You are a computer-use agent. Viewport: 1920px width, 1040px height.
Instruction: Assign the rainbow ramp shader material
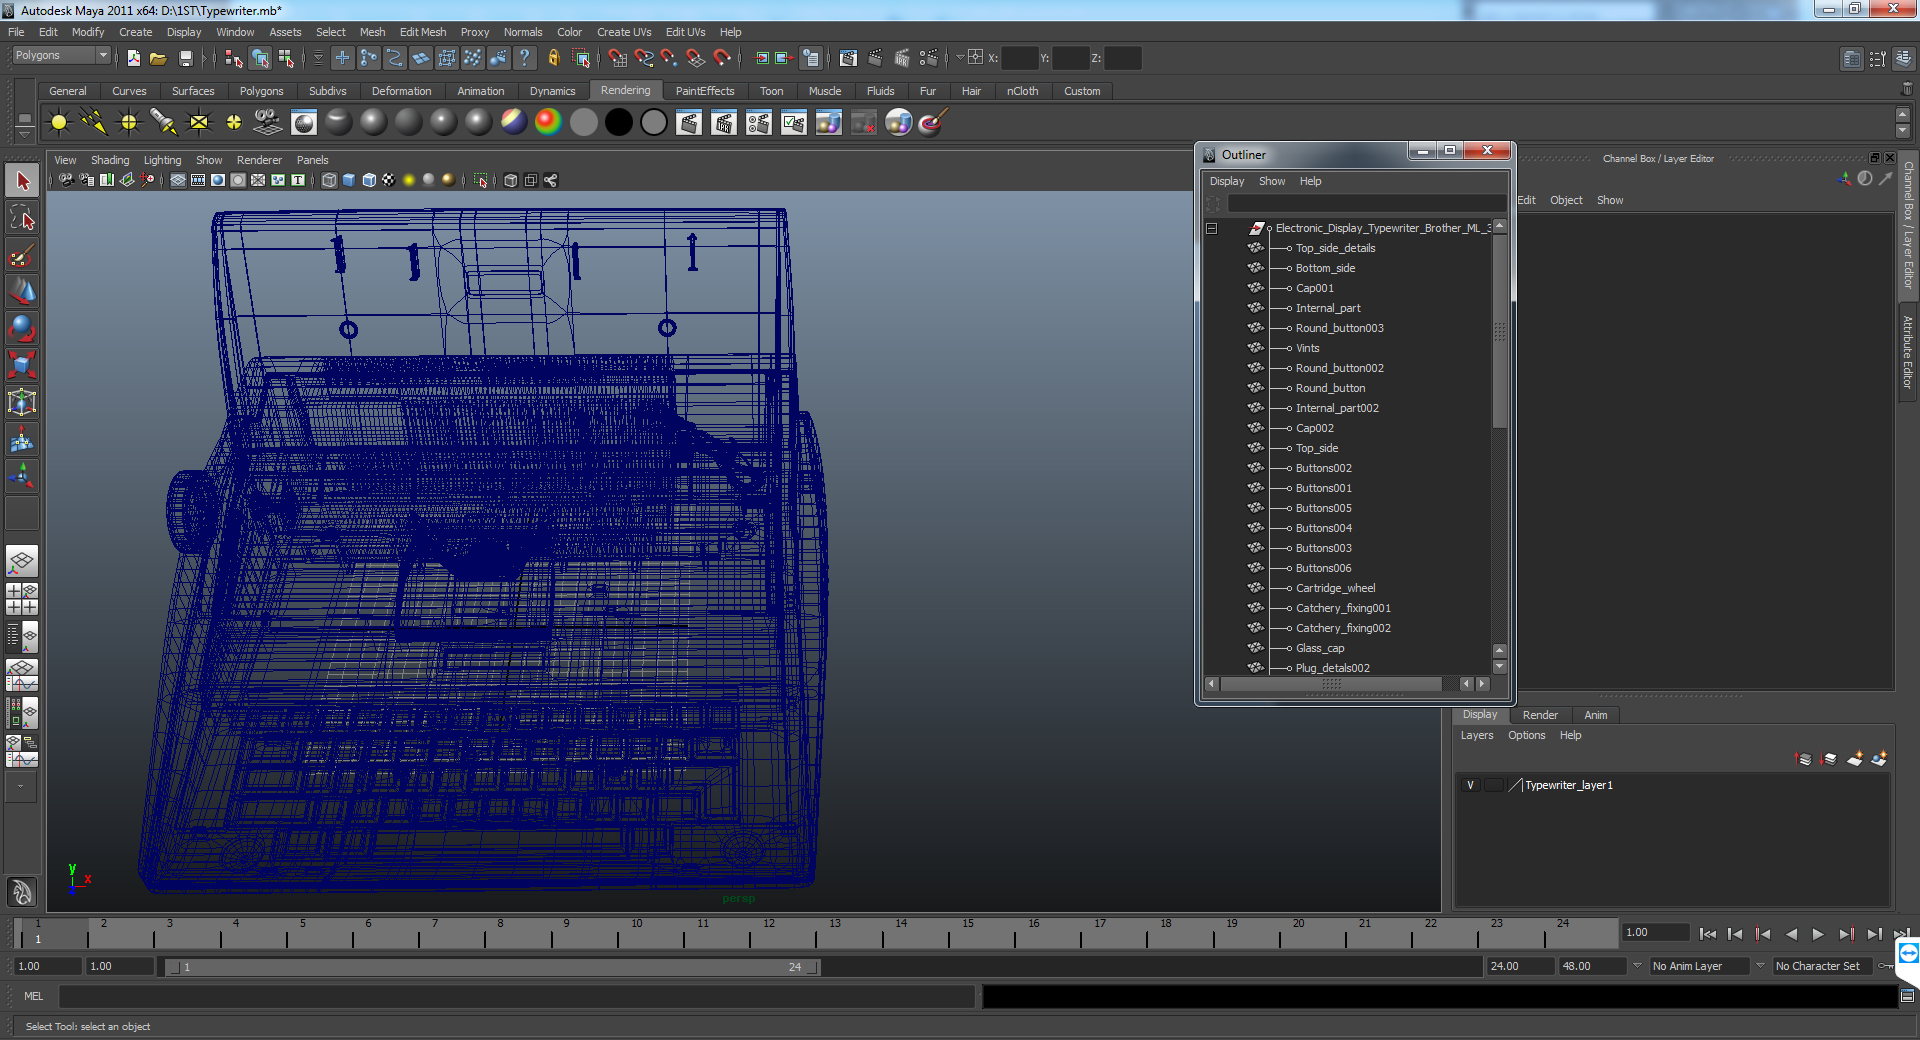549,122
